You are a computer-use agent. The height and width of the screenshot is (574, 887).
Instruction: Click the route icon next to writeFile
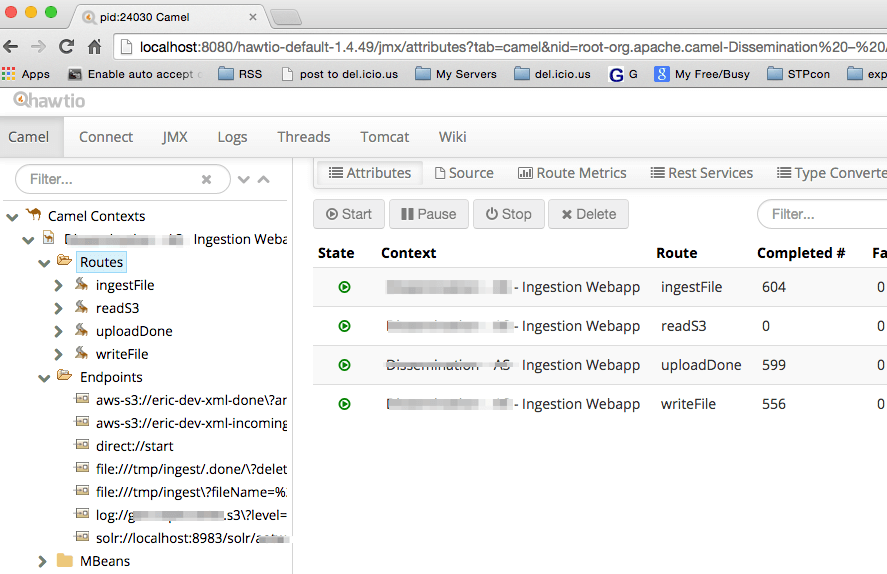pyautogui.click(x=81, y=353)
